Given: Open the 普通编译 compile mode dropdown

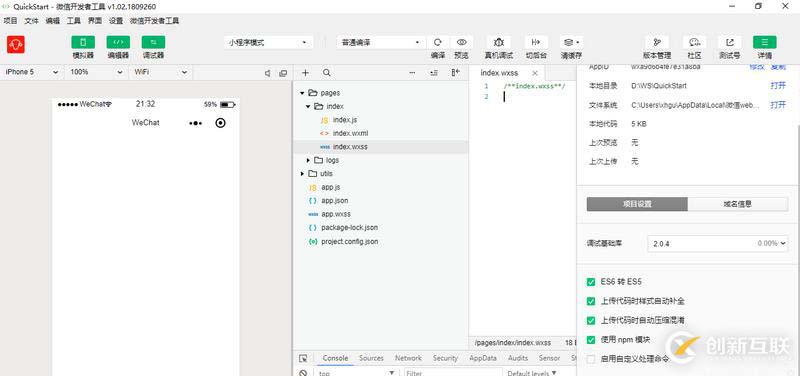Looking at the screenshot, I should pyautogui.click(x=381, y=43).
